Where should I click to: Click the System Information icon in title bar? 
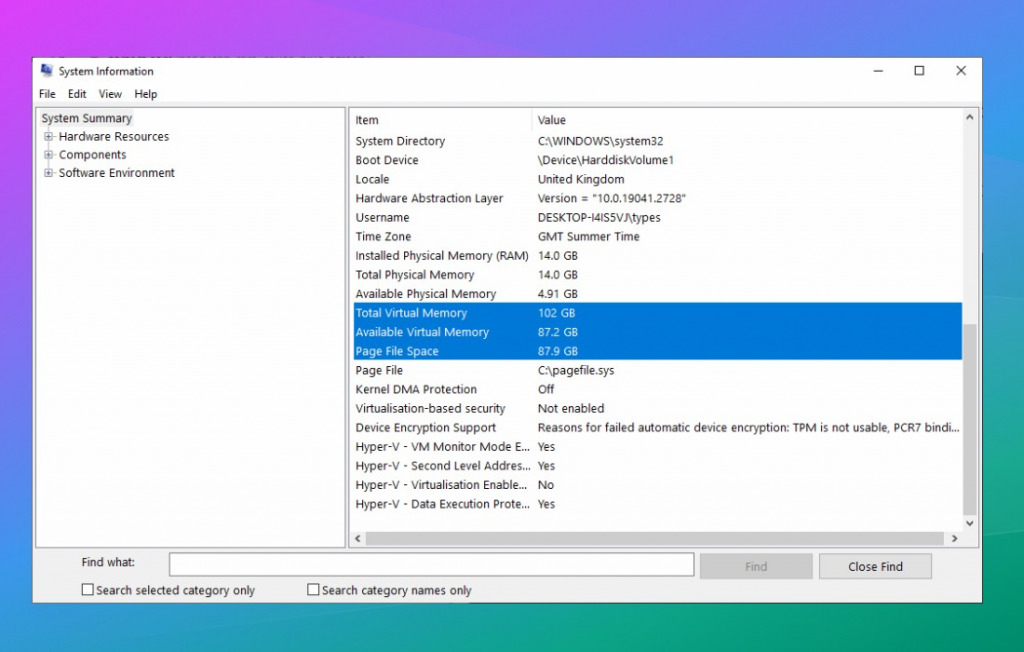coord(45,70)
